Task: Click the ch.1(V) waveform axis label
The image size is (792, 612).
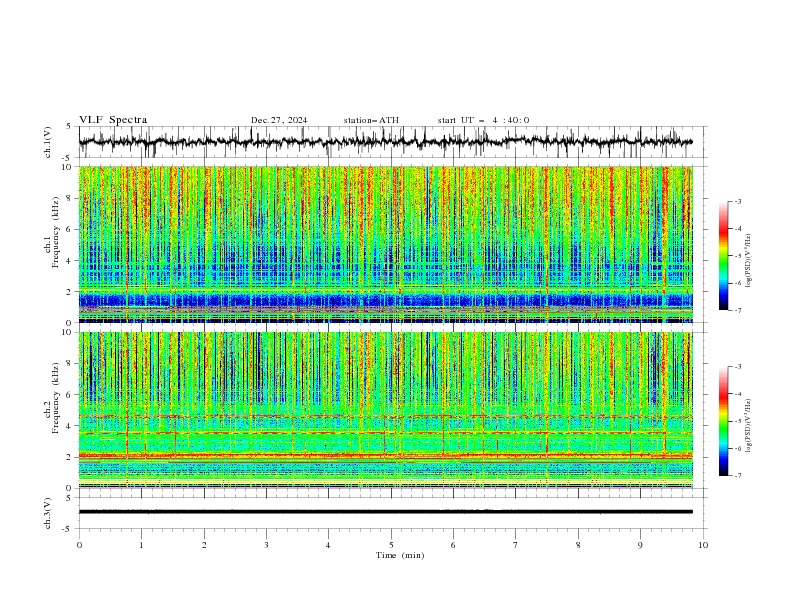Action: (48, 142)
